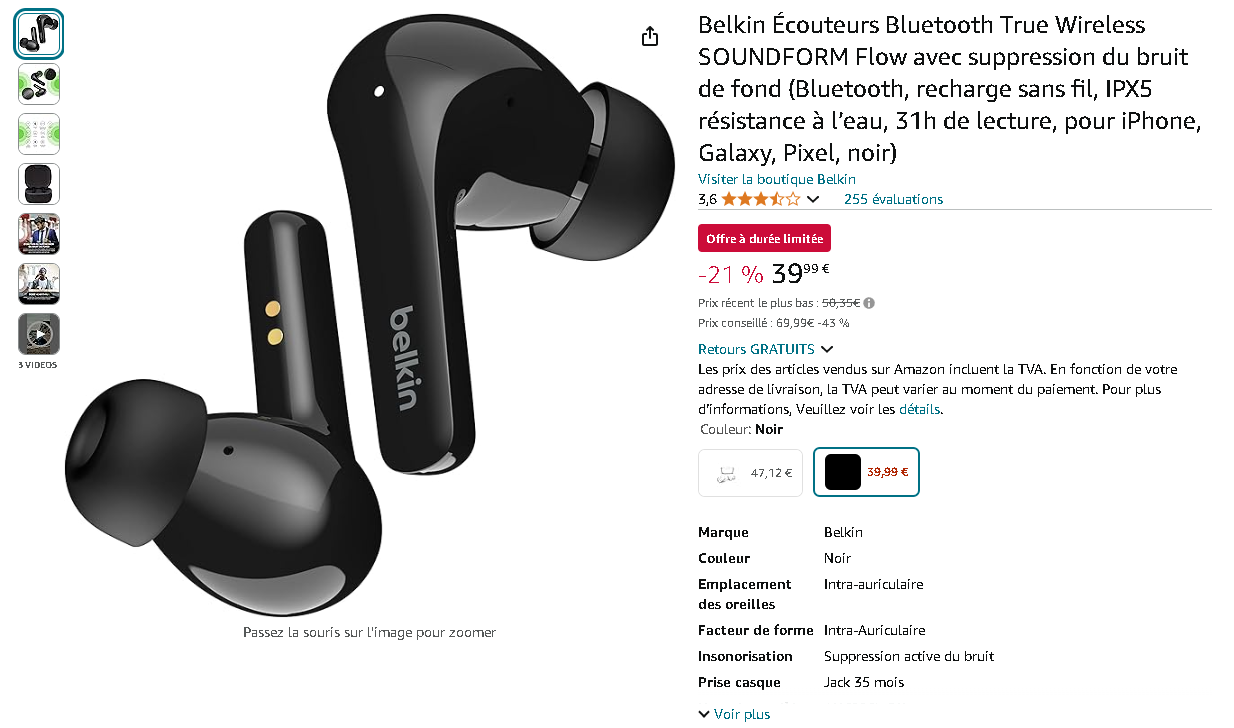Play the 3 VIDEOS thumbnail
The width and height of the screenshot is (1234, 728).
click(x=39, y=334)
